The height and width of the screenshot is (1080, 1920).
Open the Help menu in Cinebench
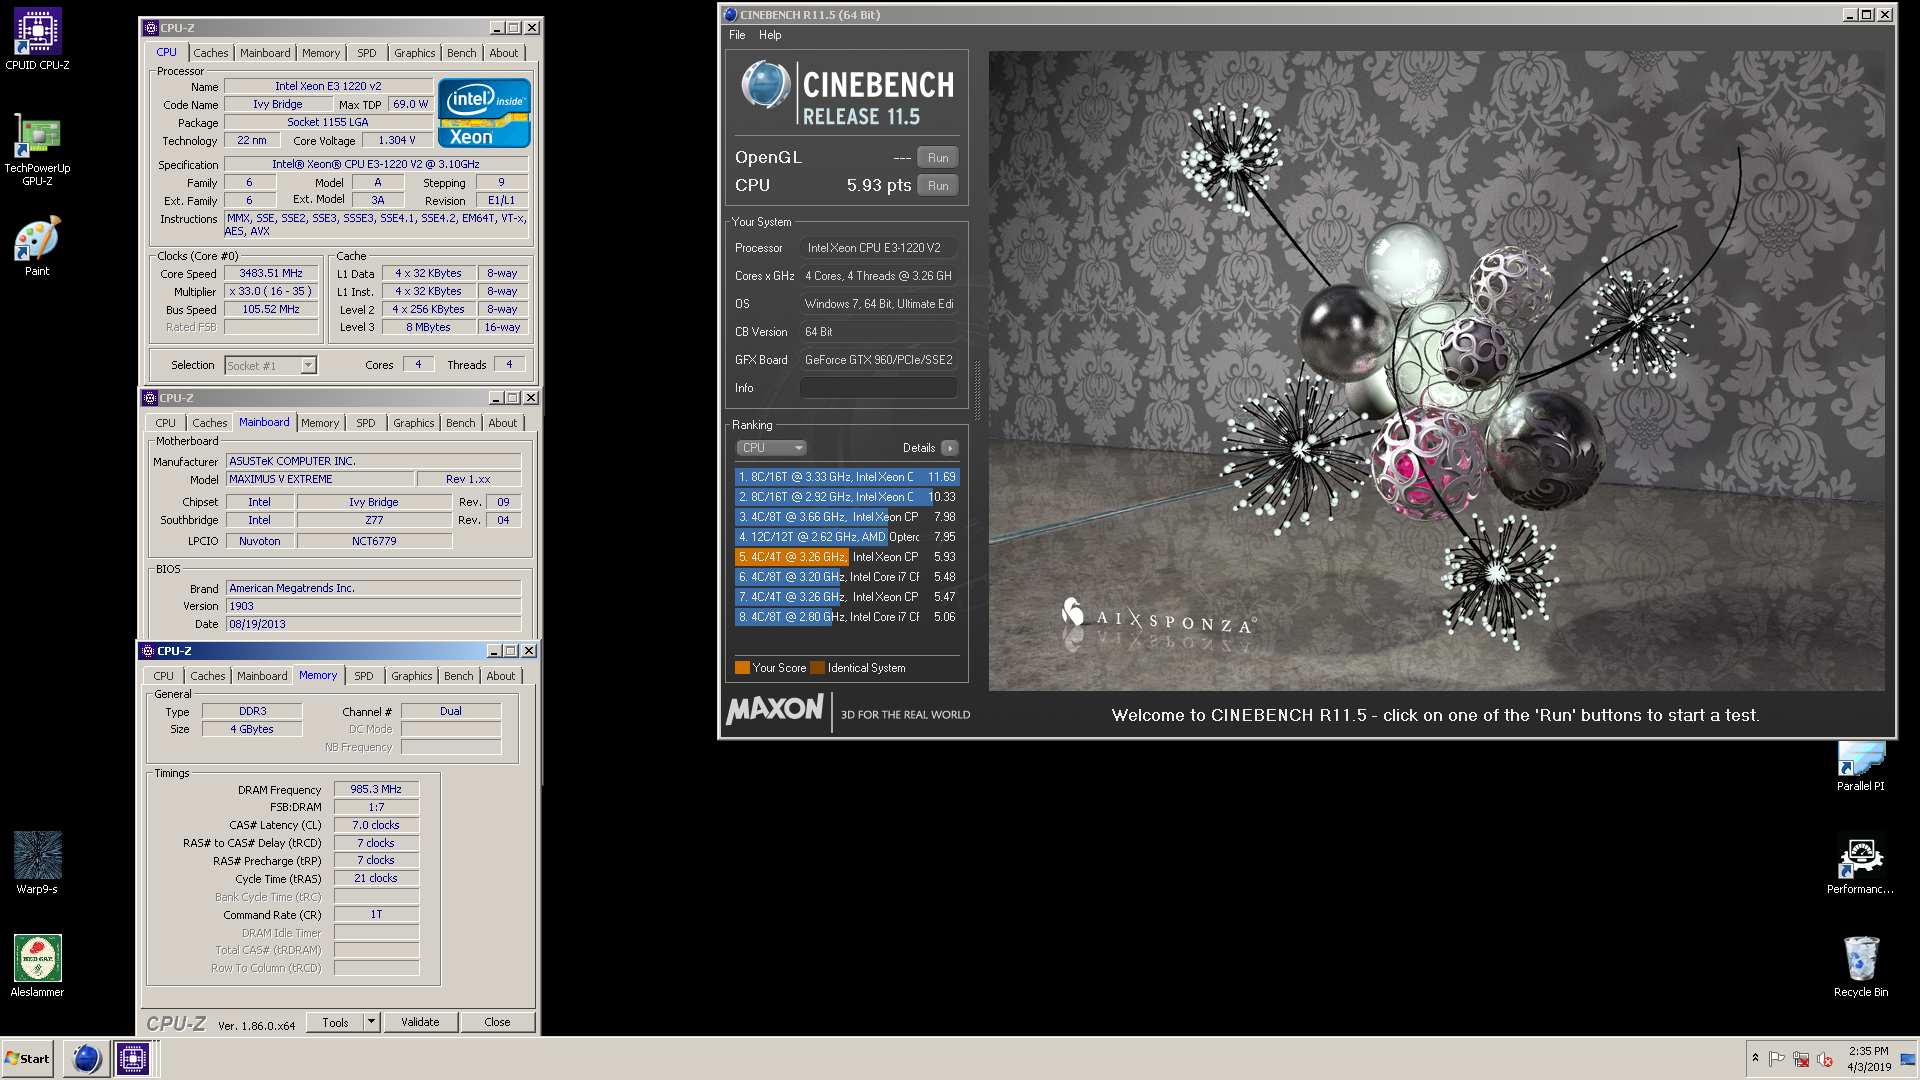770,35
